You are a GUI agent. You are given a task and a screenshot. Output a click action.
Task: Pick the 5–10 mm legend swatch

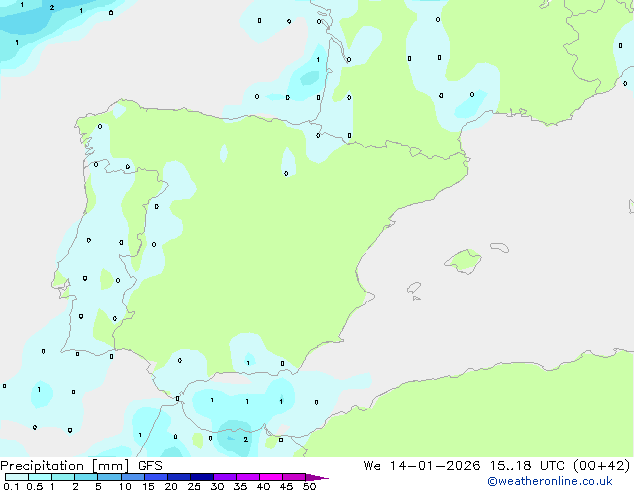tap(109, 477)
